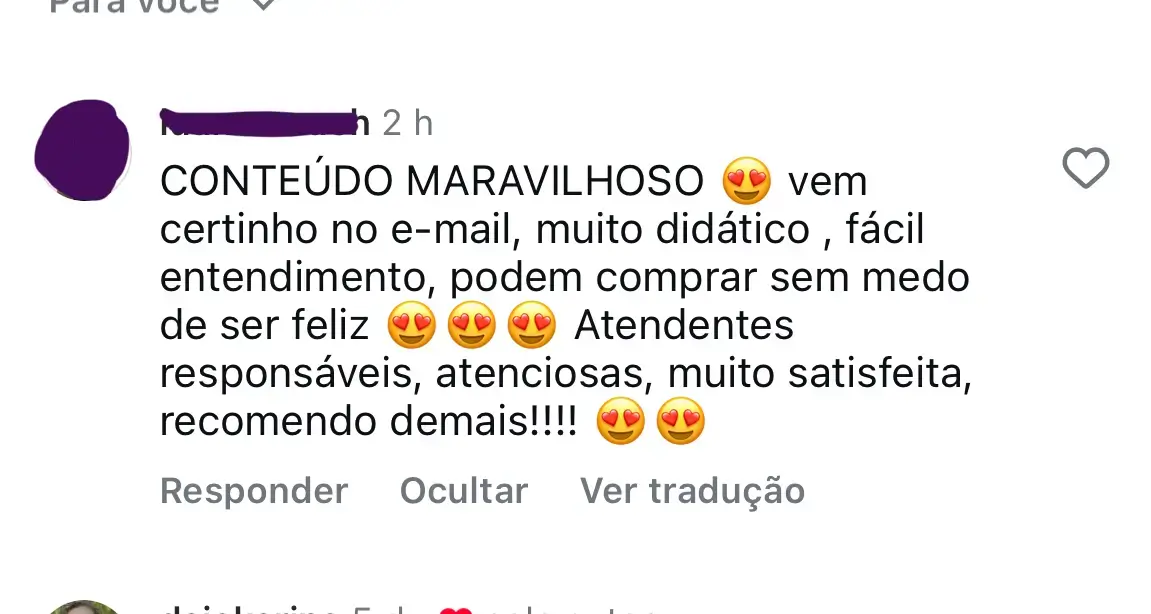Like the comment with the heart outline icon
The height and width of the screenshot is (614, 1151).
(x=1086, y=168)
